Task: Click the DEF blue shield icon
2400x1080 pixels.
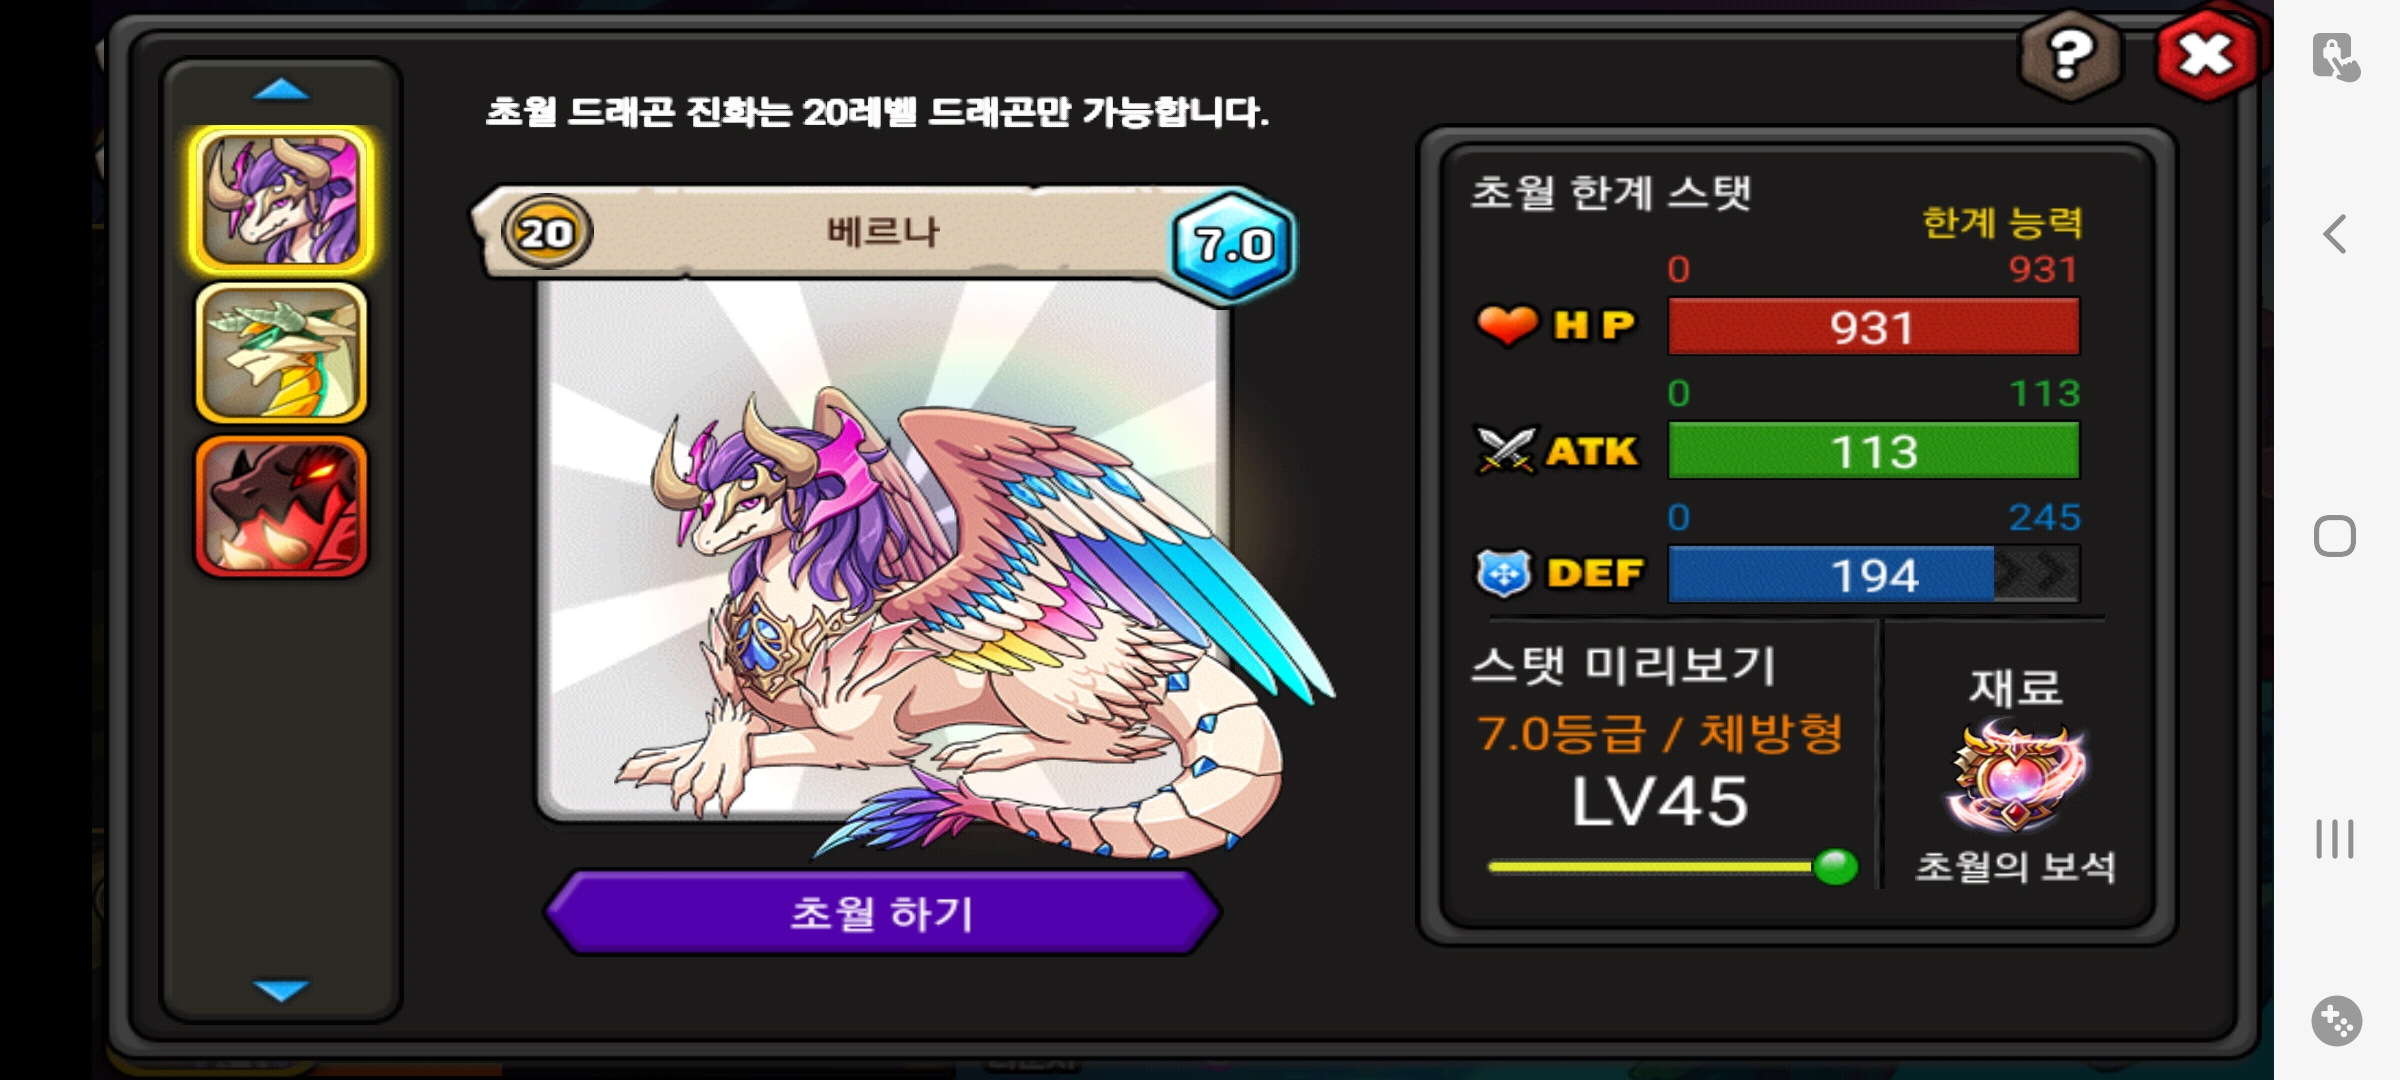Action: click(x=1504, y=573)
